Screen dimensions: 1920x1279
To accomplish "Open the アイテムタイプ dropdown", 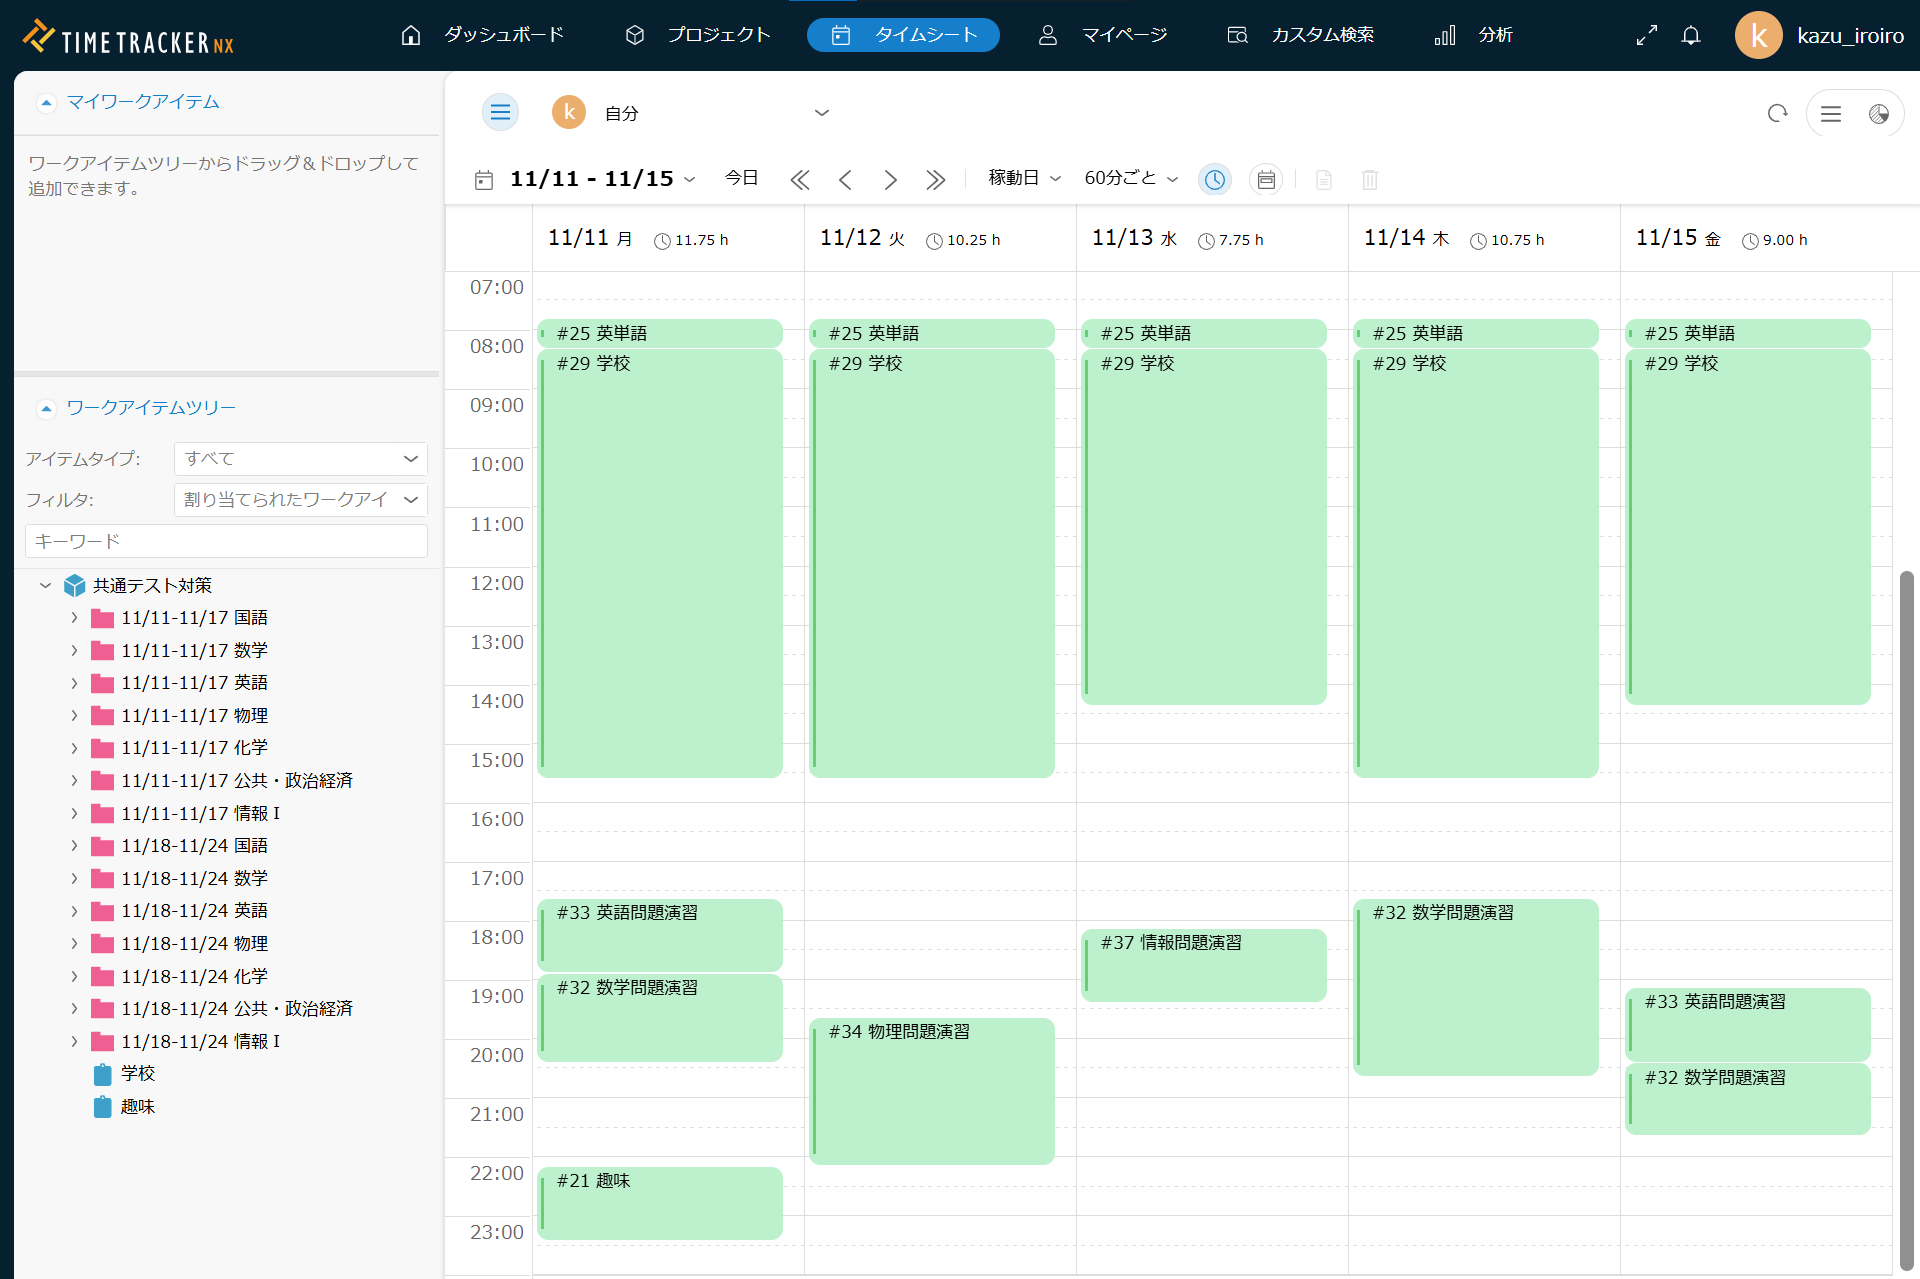I will [x=300, y=459].
